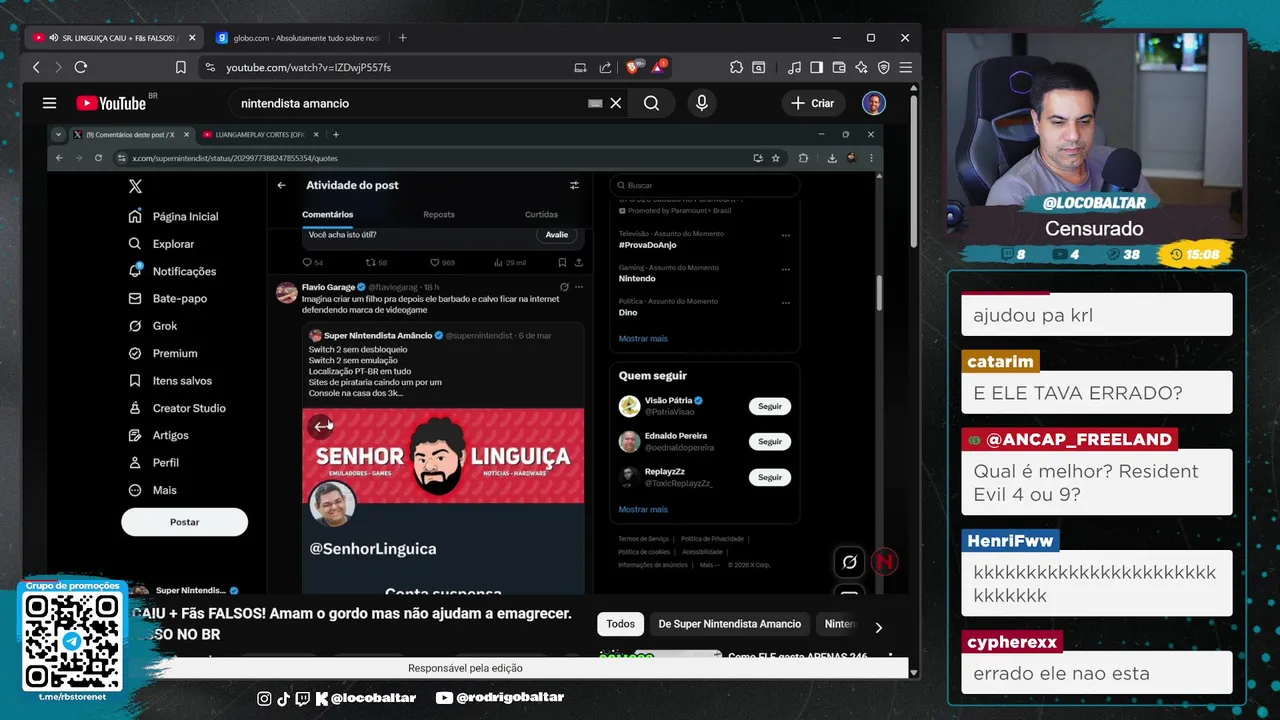Open the YouTube account avatar menu
The width and height of the screenshot is (1280, 720).
873,103
